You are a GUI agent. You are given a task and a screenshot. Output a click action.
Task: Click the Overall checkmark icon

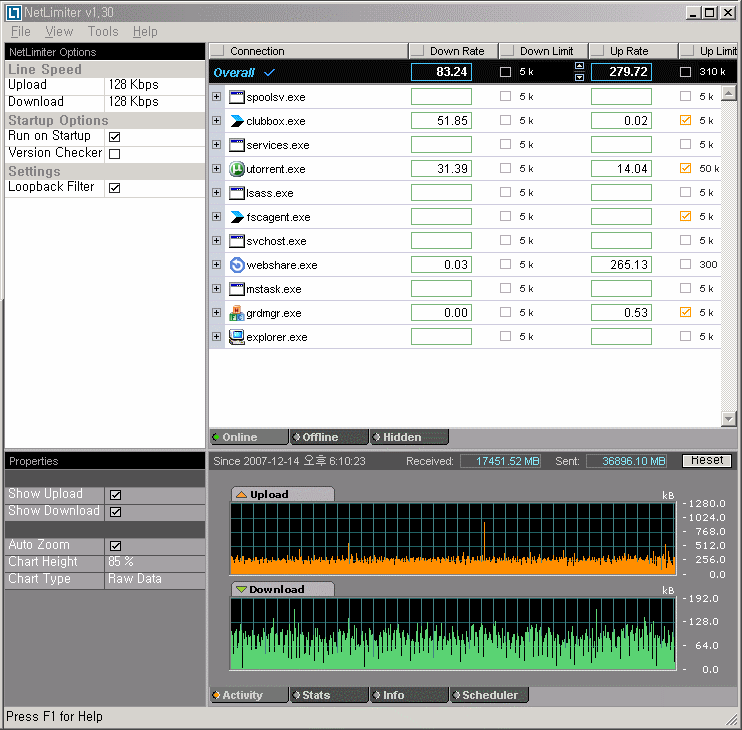point(269,73)
